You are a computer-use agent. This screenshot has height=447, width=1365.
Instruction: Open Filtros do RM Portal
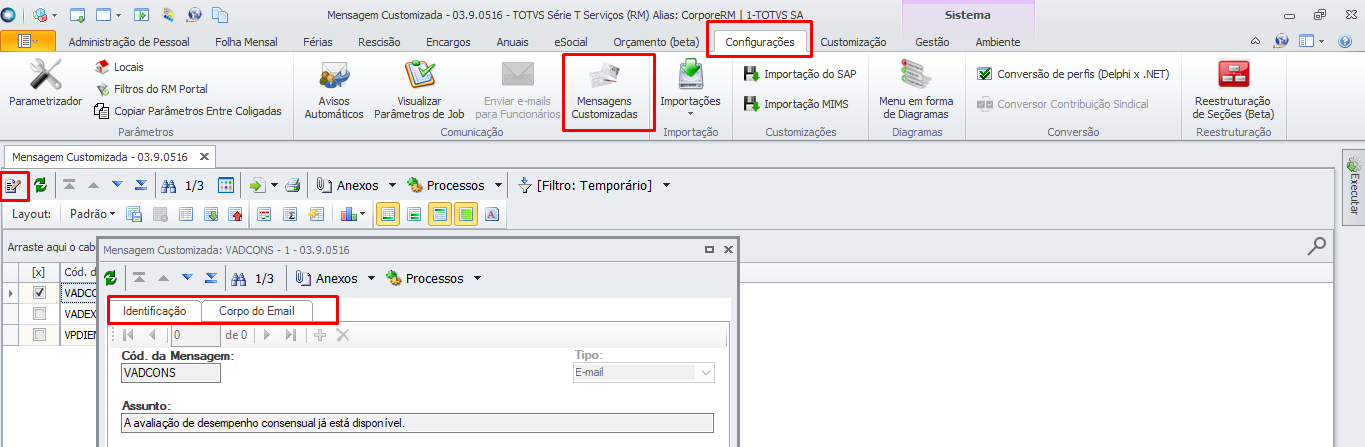pyautogui.click(x=151, y=89)
